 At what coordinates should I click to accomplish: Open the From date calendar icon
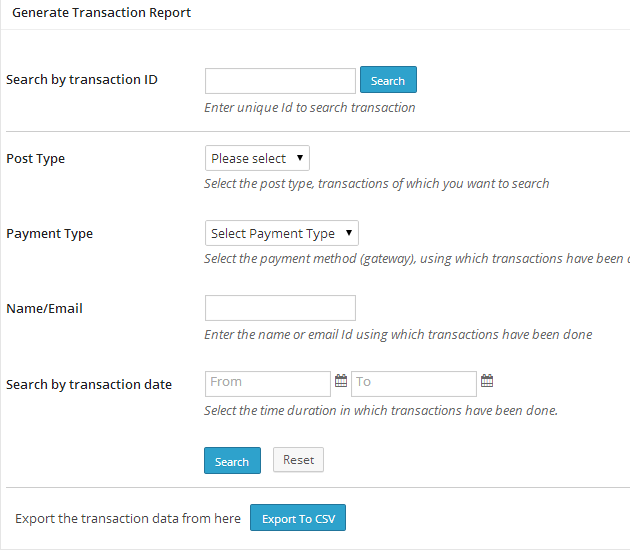pos(341,380)
